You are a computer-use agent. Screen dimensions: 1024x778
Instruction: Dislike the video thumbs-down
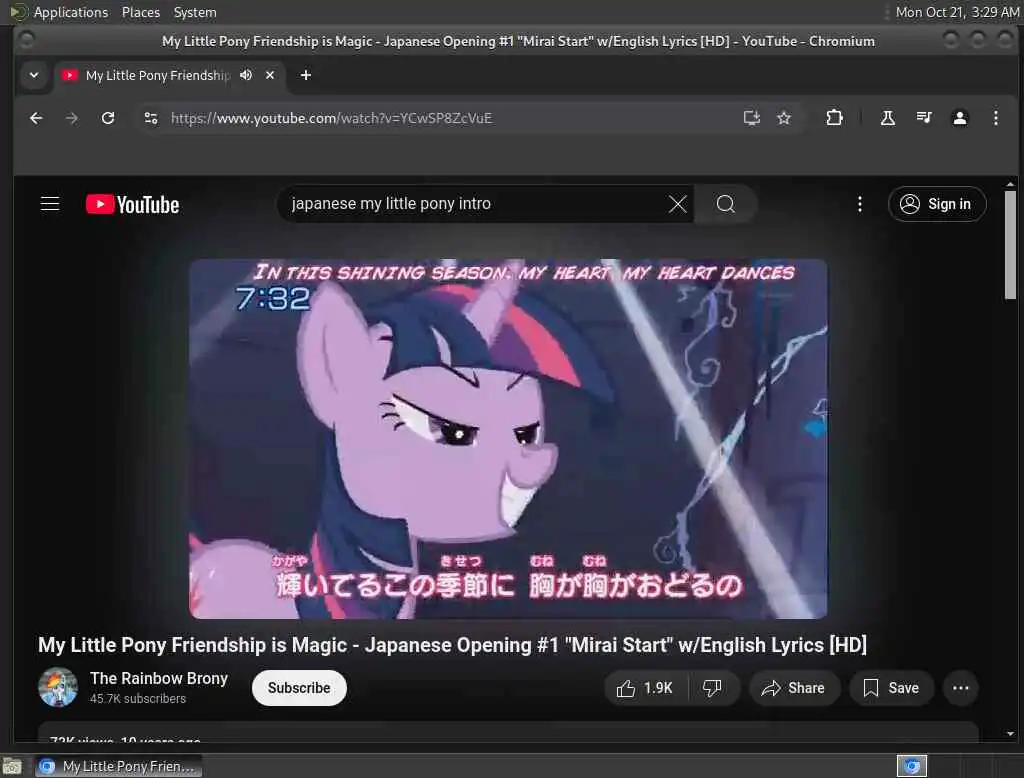point(712,688)
